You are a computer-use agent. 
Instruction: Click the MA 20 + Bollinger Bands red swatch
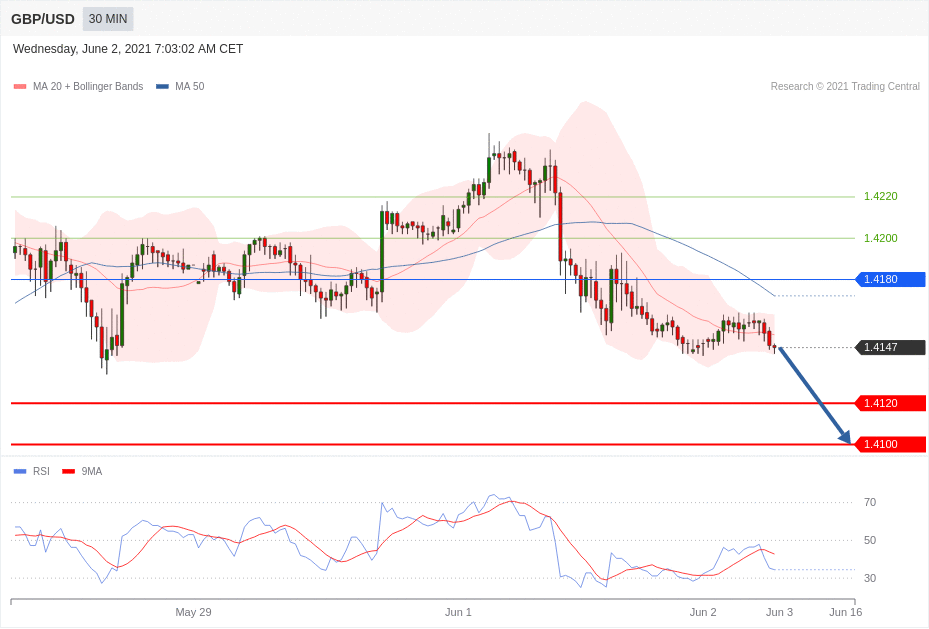[20, 87]
